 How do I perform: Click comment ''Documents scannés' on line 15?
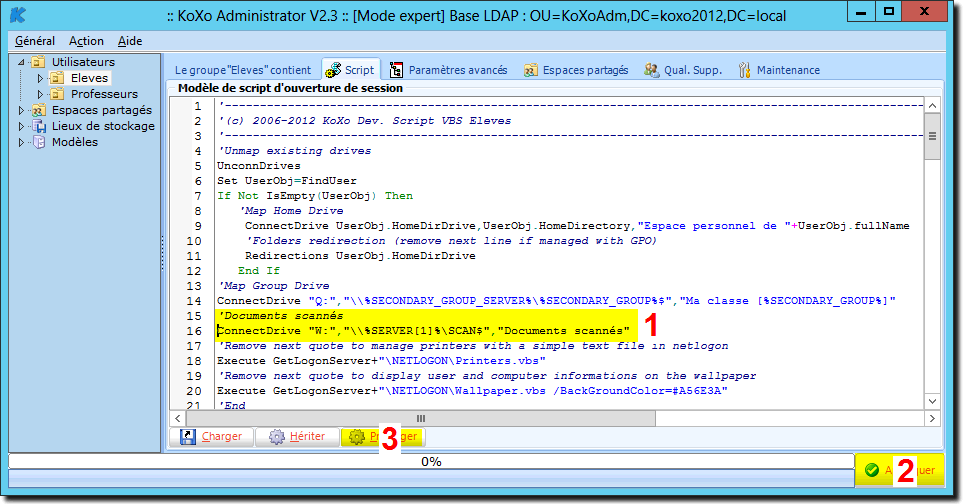coord(280,316)
